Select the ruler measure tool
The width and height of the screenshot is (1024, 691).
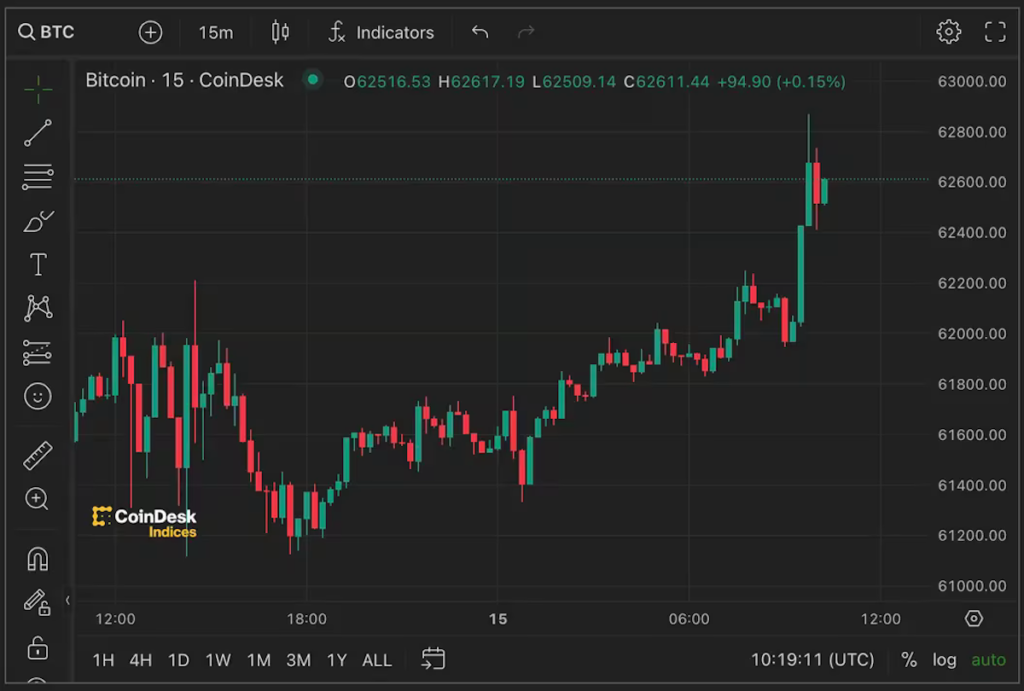click(x=38, y=455)
